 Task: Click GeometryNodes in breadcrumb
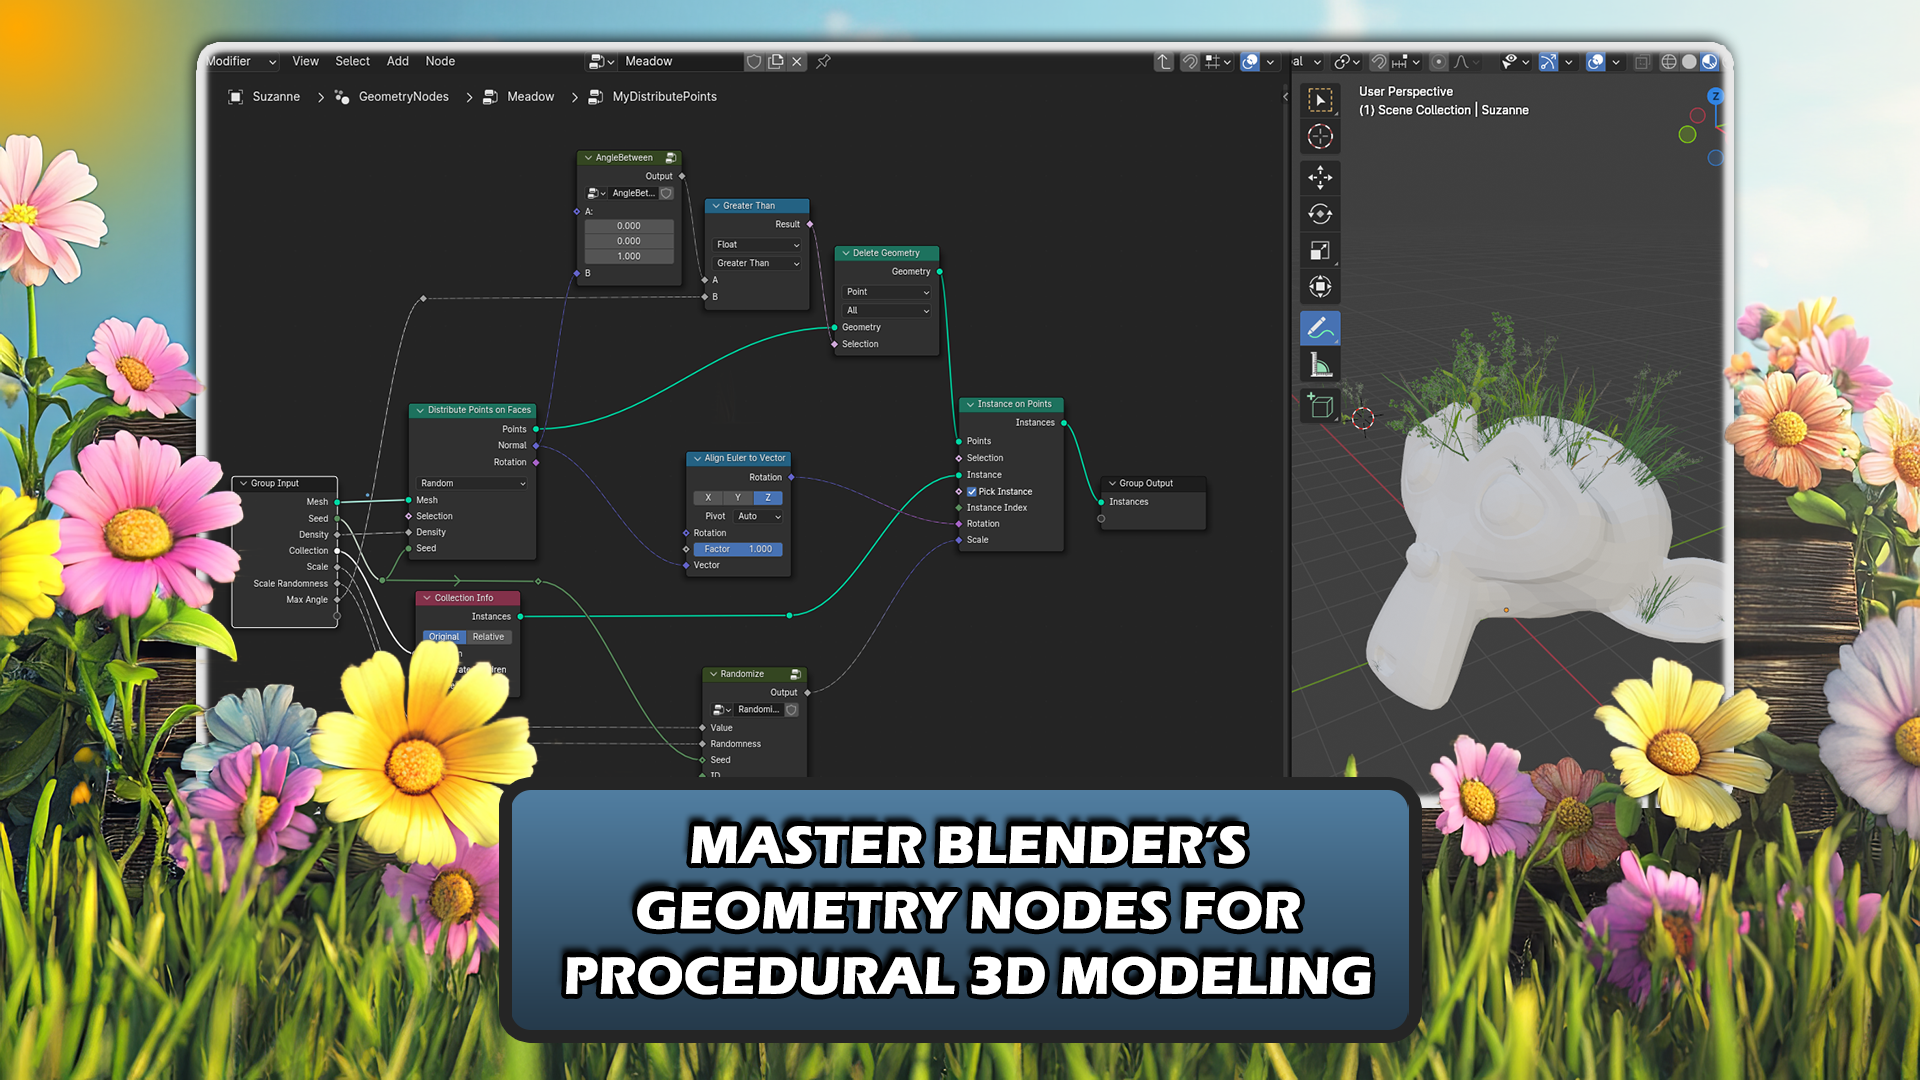click(x=403, y=97)
